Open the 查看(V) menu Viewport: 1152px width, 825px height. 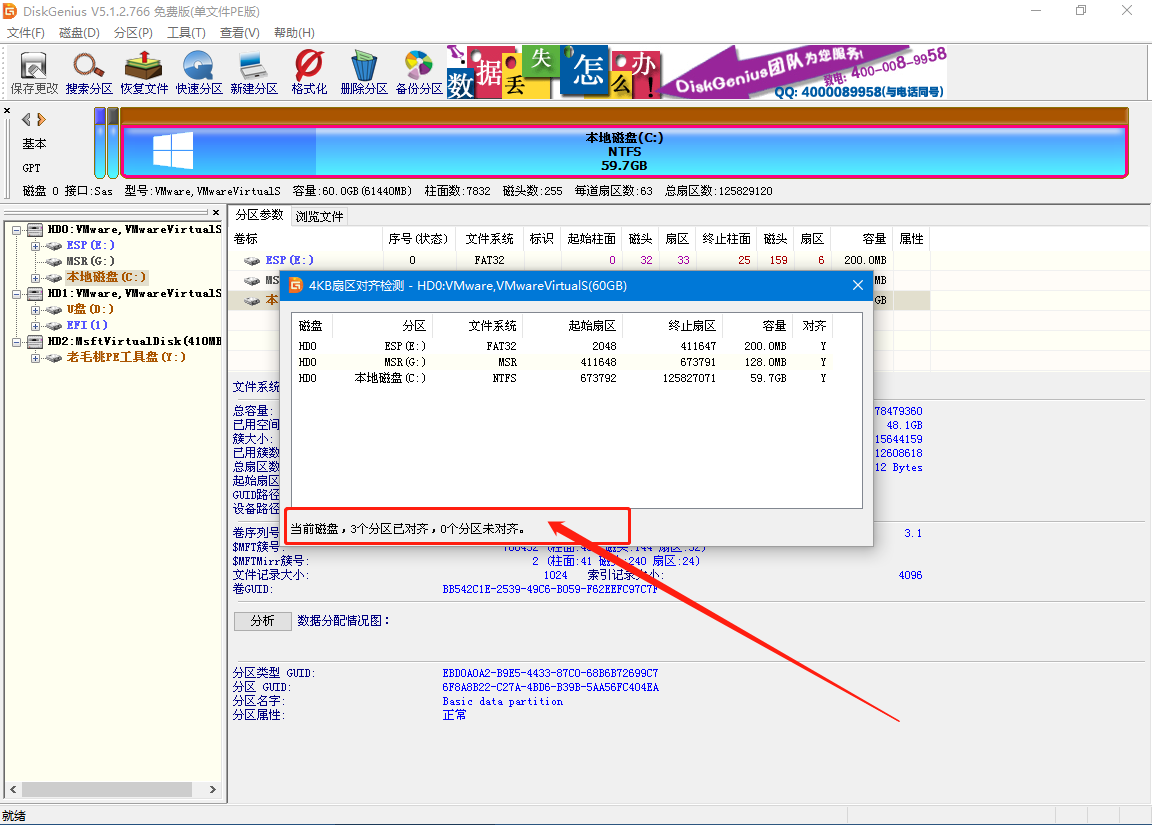pos(240,32)
